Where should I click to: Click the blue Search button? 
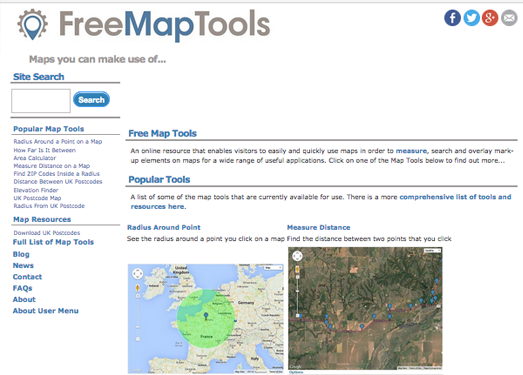pyautogui.click(x=91, y=99)
